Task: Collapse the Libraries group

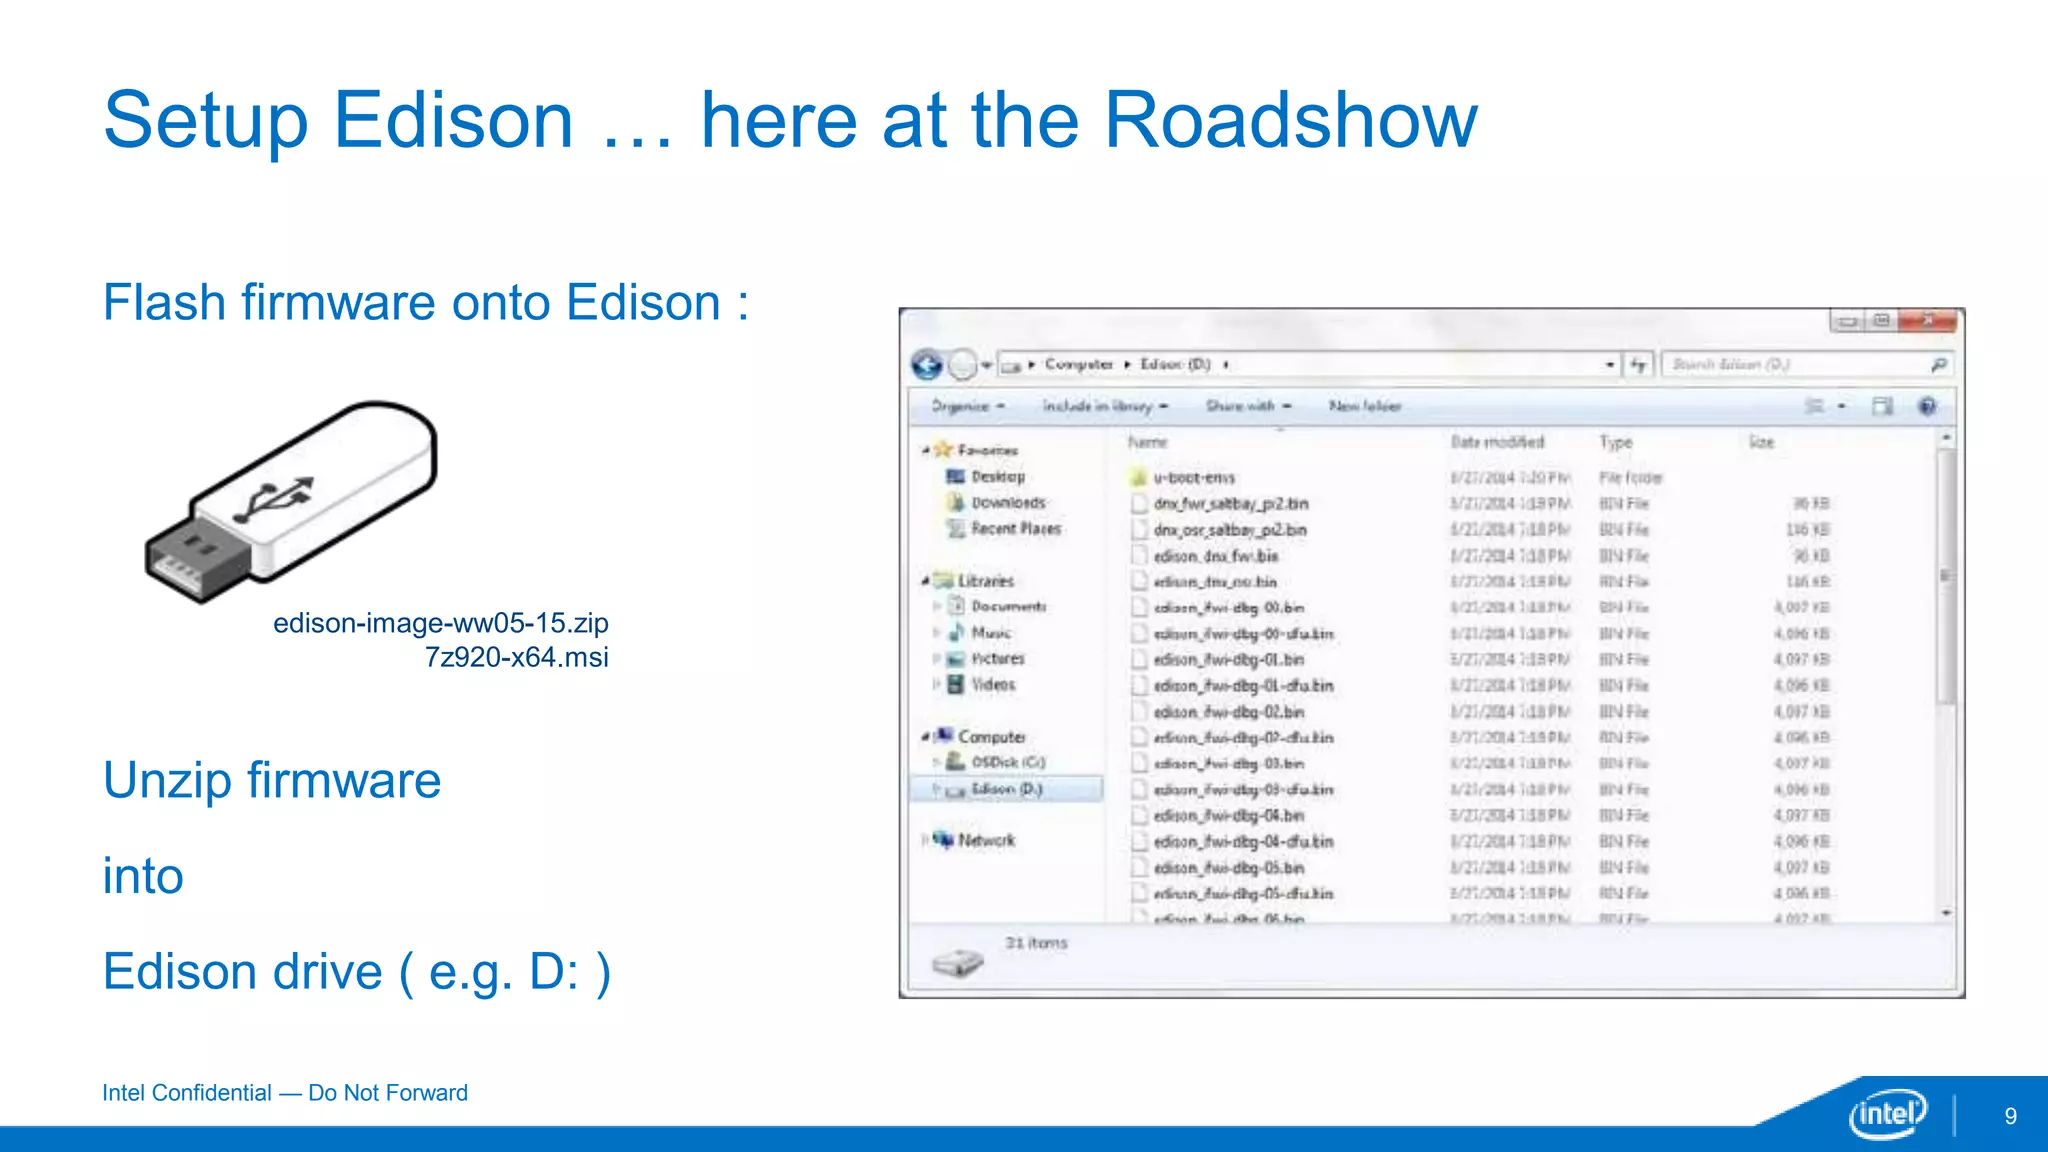Action: coord(925,580)
